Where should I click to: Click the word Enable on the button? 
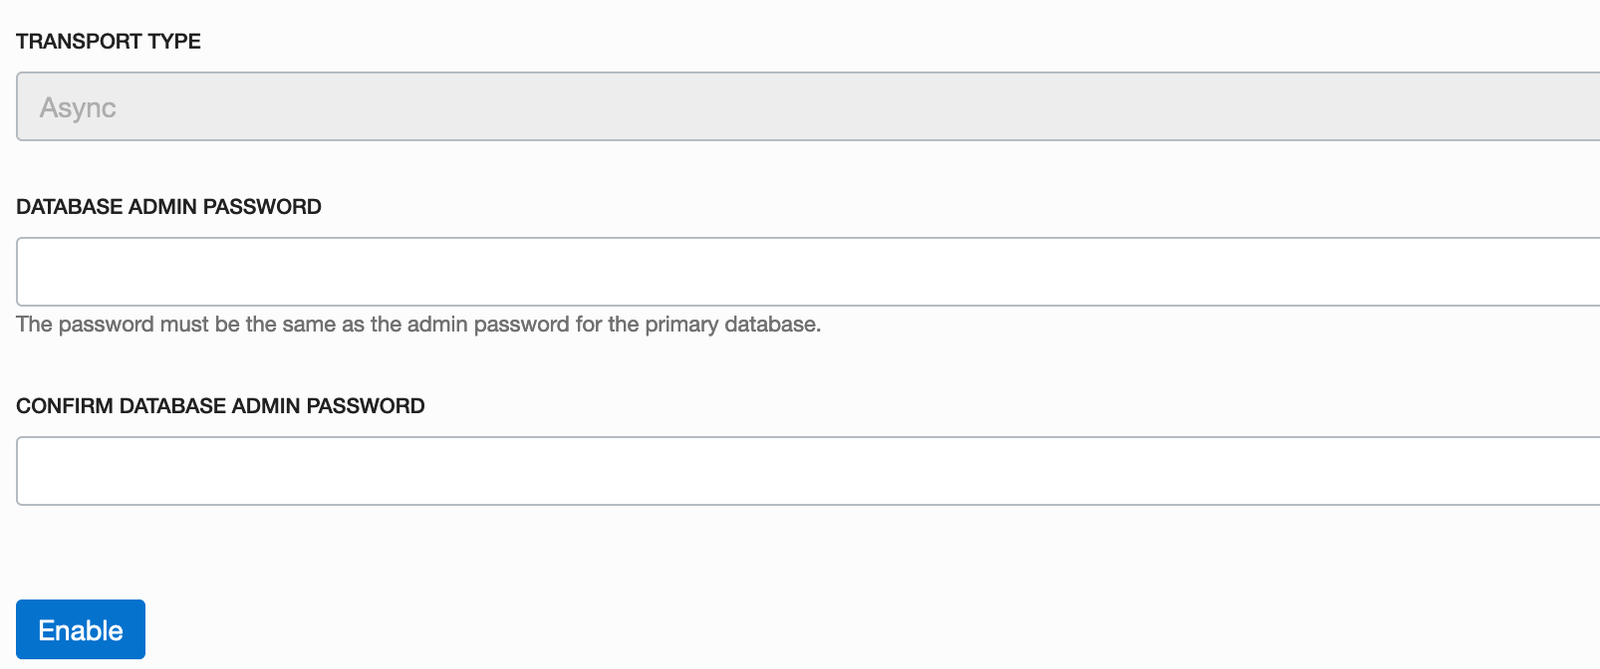click(81, 631)
